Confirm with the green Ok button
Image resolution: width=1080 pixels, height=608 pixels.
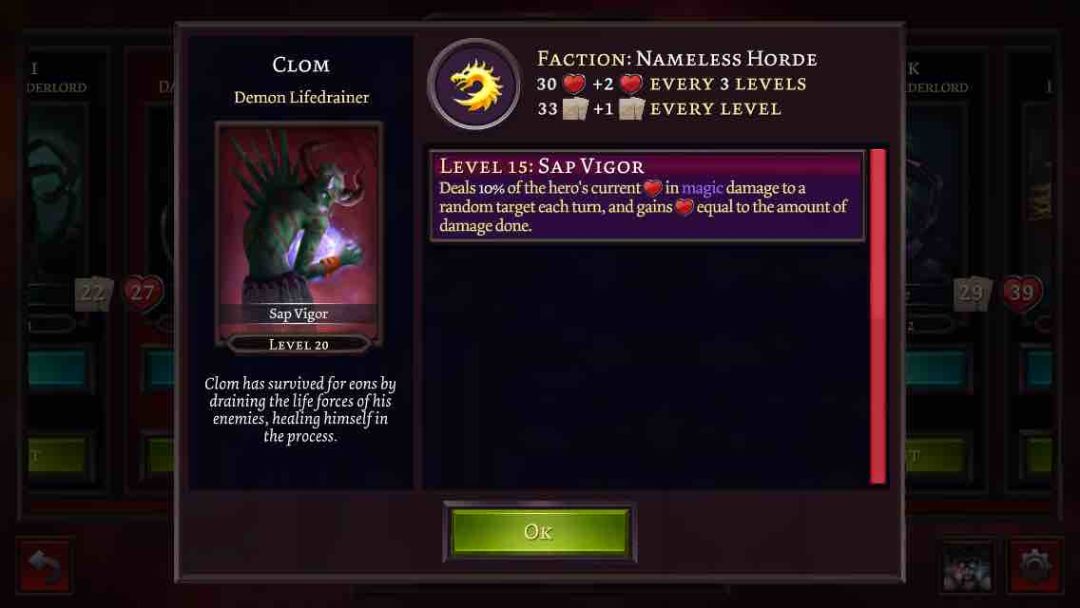(x=539, y=532)
